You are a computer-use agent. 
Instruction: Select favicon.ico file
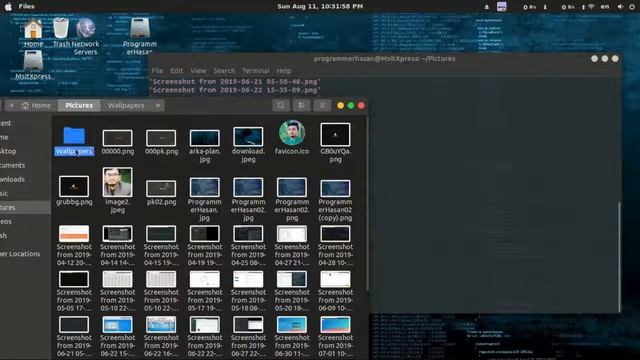(292, 133)
